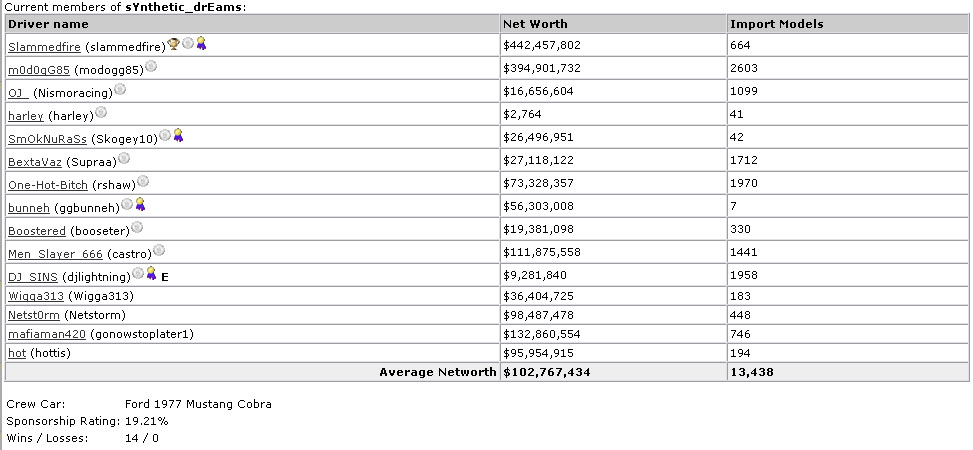Open the Slammedfire driver profile link
The height and width of the screenshot is (450, 973).
tap(45, 47)
